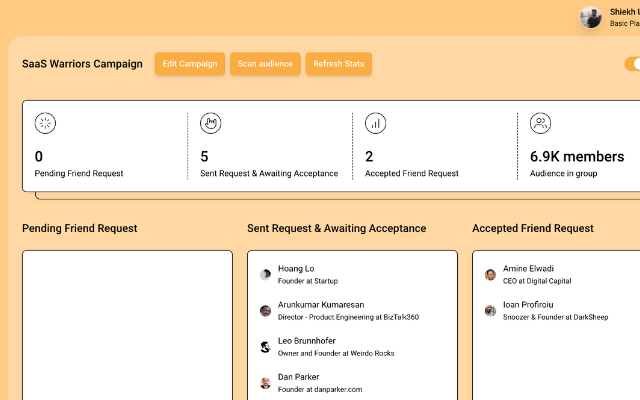Toggle the campaign on/off switch
This screenshot has width=640, height=400.
(x=632, y=64)
